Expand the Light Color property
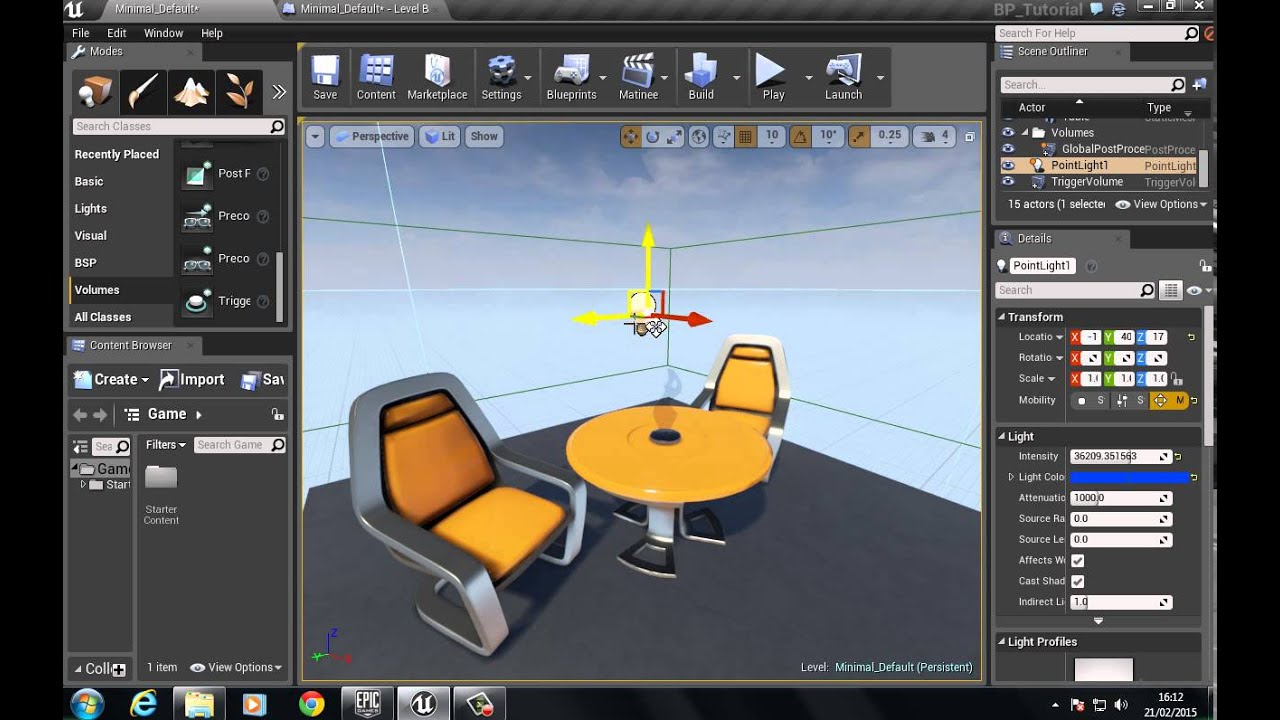This screenshot has height=720, width=1280. click(1011, 477)
